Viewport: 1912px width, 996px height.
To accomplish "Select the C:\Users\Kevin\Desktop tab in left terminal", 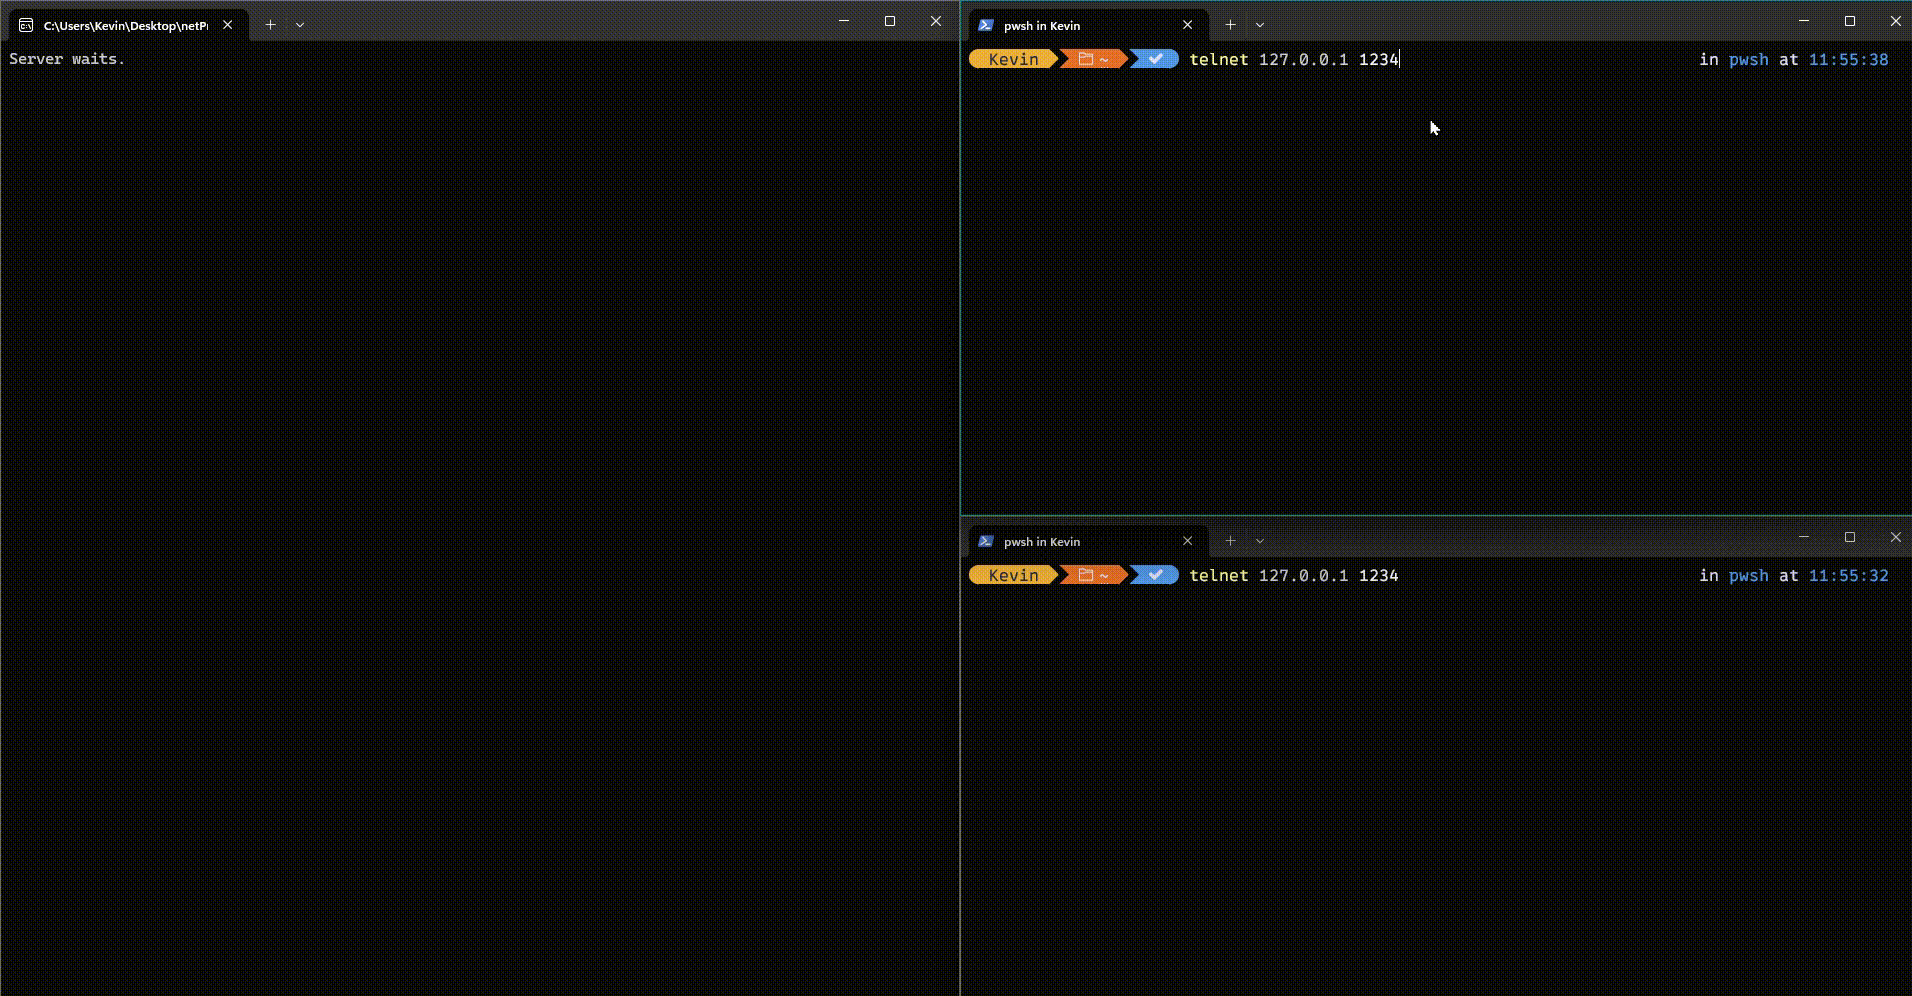I will pos(128,25).
